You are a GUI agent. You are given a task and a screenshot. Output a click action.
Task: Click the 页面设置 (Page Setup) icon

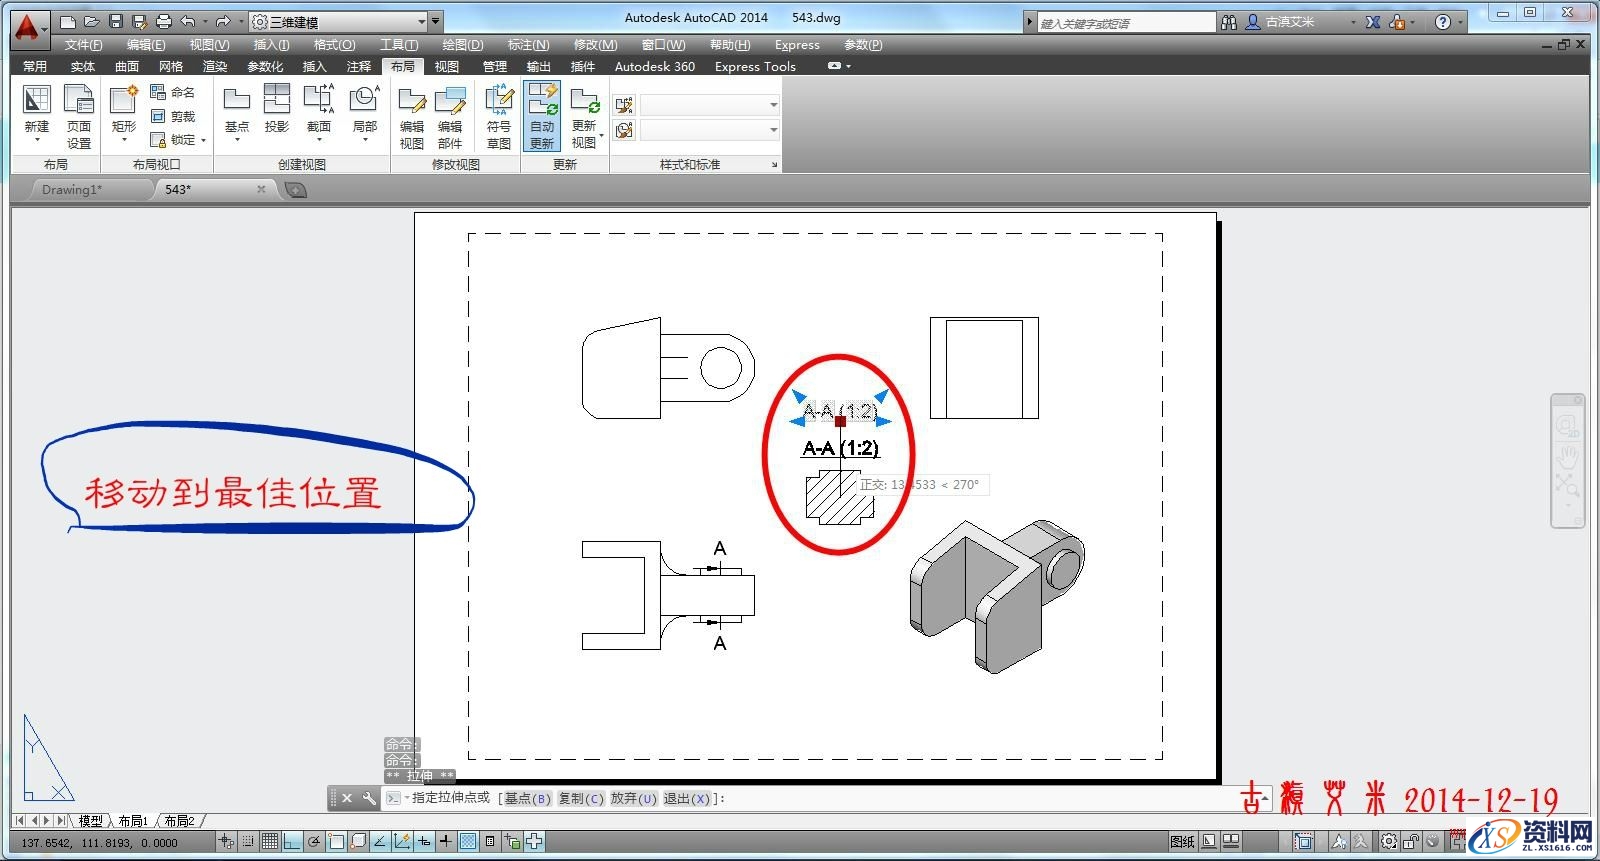79,116
